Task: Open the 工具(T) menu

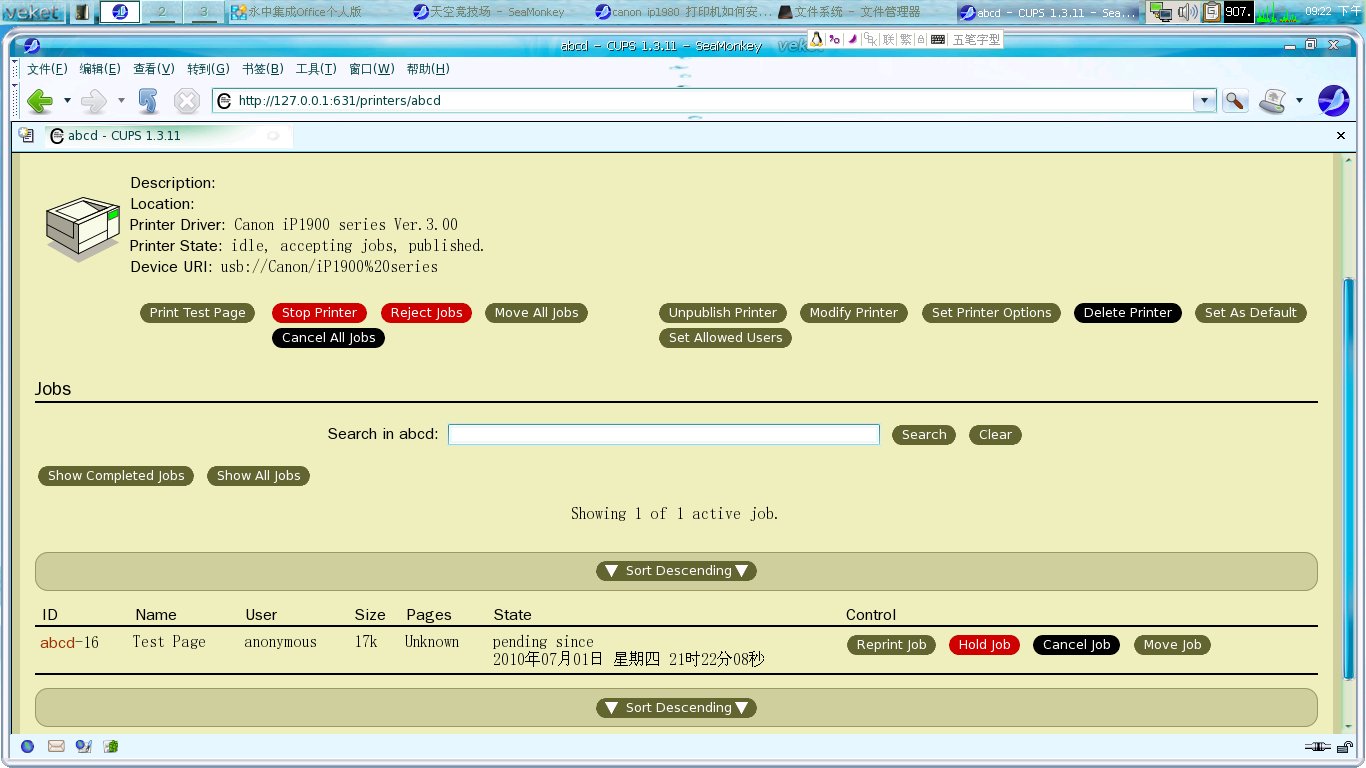Action: 316,69
